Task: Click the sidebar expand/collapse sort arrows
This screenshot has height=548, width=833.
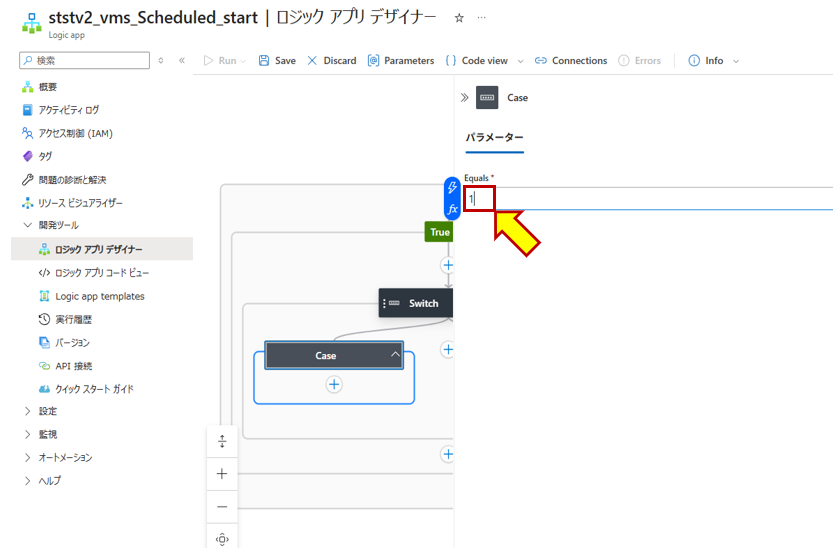Action: pos(161,60)
